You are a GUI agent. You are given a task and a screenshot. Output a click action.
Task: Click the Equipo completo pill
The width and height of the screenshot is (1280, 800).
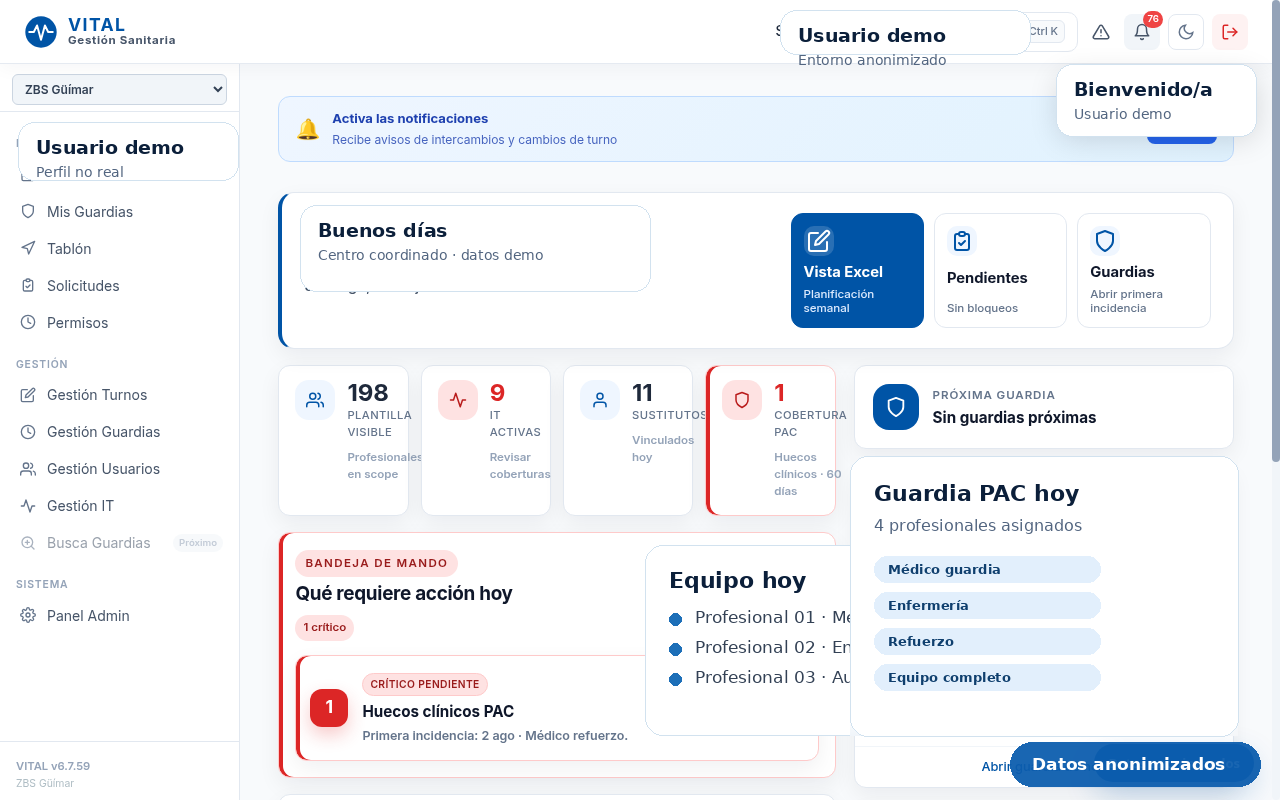click(x=987, y=677)
